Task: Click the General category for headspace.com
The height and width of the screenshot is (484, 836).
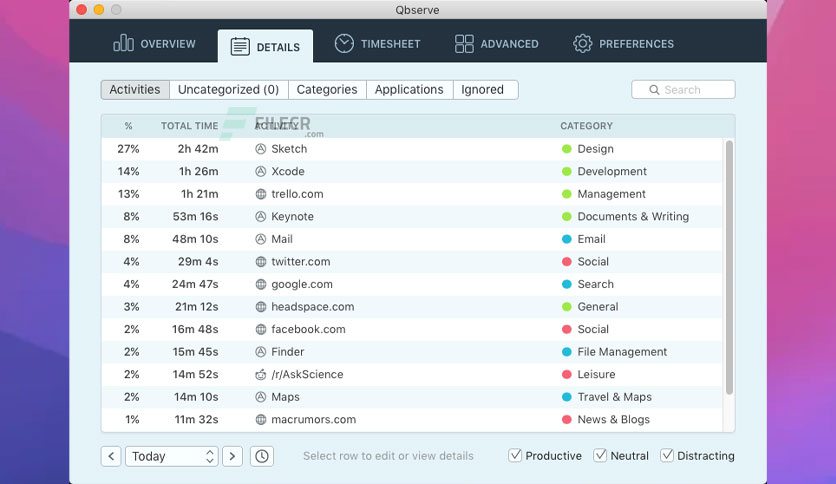Action: (598, 306)
